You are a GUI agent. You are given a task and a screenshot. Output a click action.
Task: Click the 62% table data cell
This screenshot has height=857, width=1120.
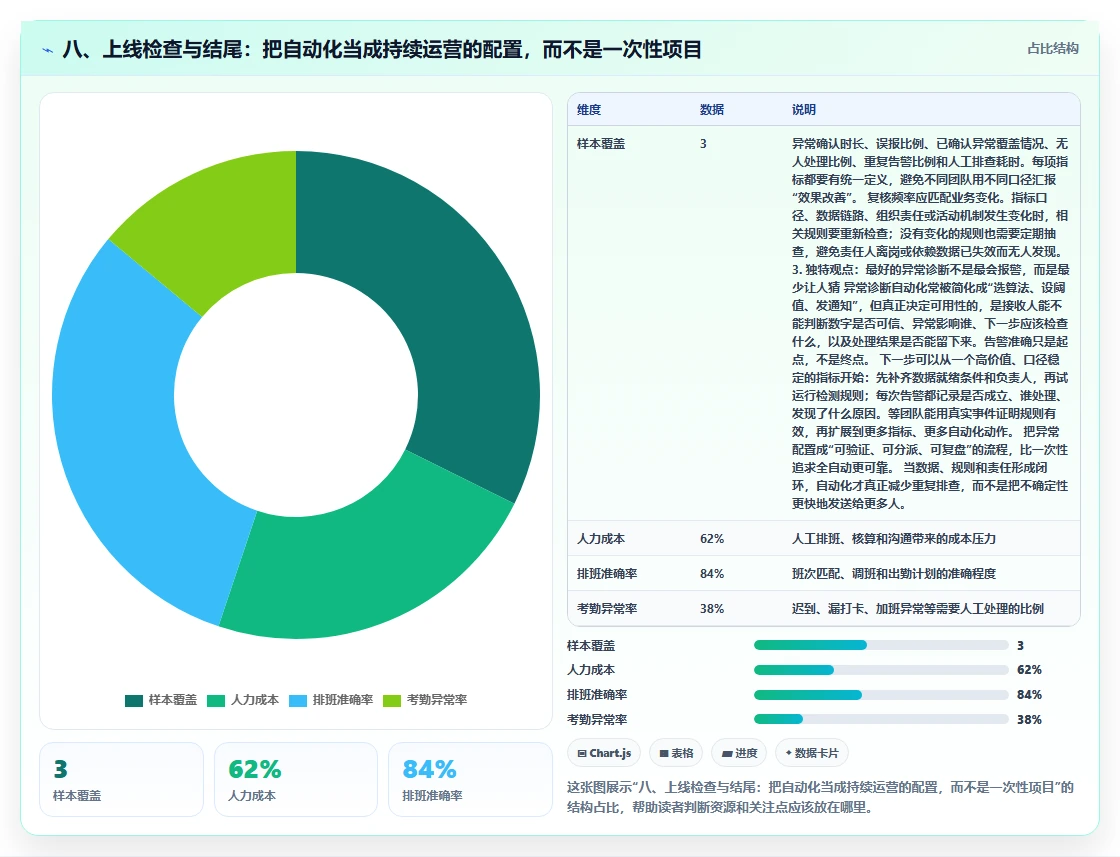coord(711,538)
